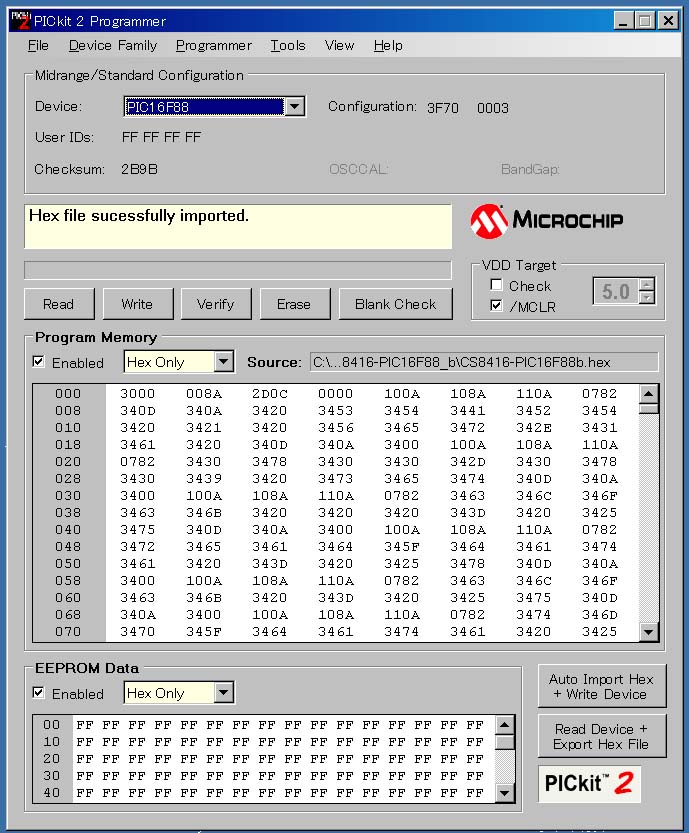Image resolution: width=689 pixels, height=833 pixels.
Task: Click Auto Import Hex + Write Device
Action: tap(601, 686)
